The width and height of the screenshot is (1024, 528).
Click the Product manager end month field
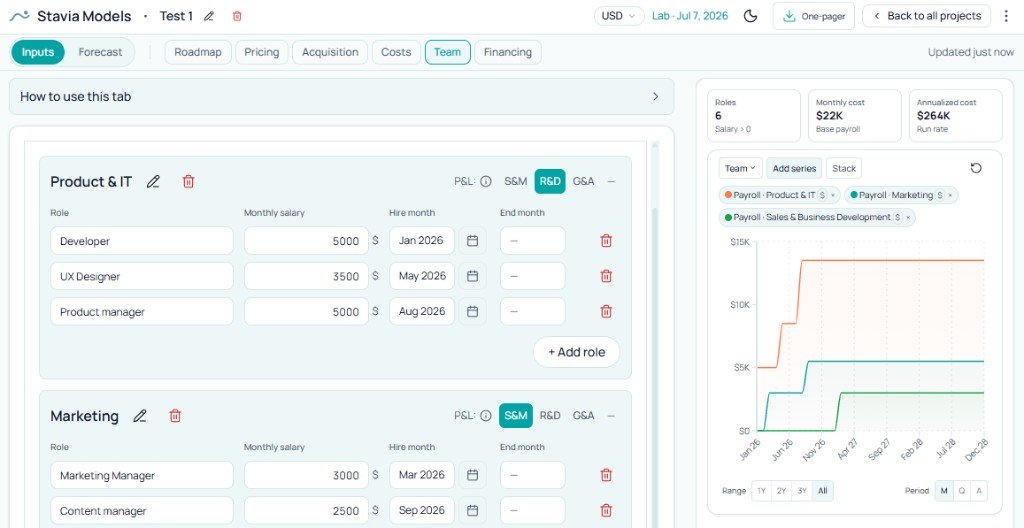[533, 311]
